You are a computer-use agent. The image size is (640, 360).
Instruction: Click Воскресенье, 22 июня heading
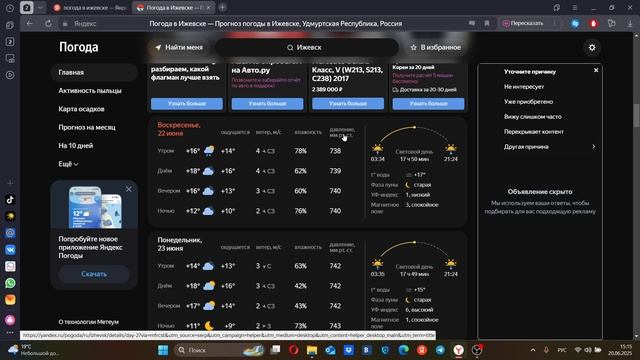click(x=179, y=129)
